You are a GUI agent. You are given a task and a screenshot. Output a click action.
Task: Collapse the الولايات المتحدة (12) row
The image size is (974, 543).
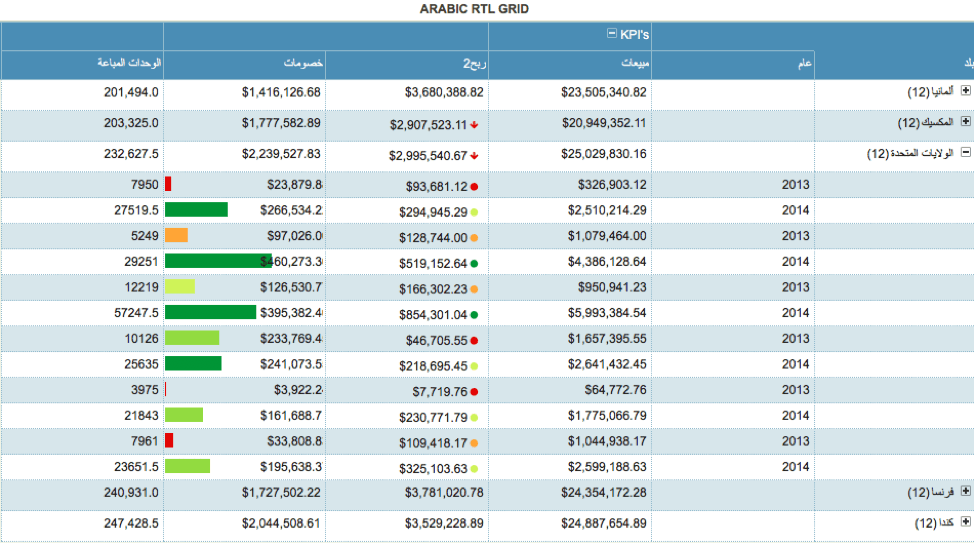965,153
